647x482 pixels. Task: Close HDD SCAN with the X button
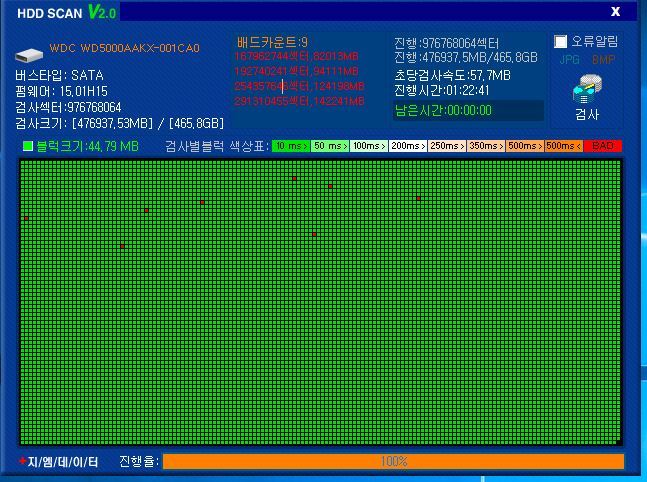pyautogui.click(x=615, y=12)
